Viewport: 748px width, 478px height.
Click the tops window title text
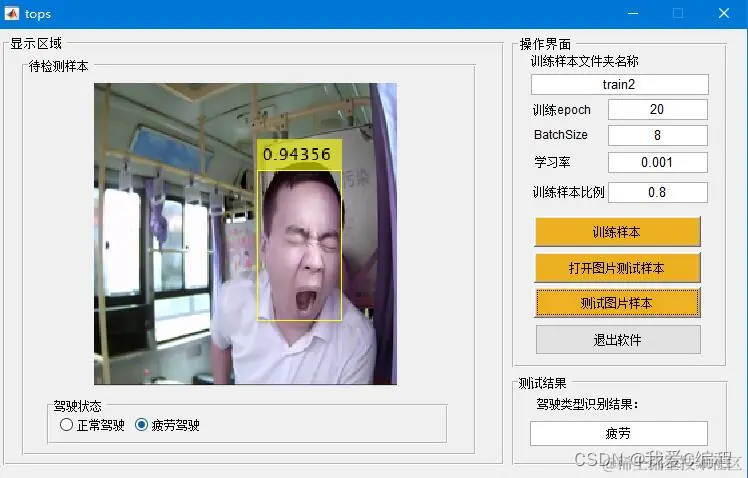click(x=38, y=14)
